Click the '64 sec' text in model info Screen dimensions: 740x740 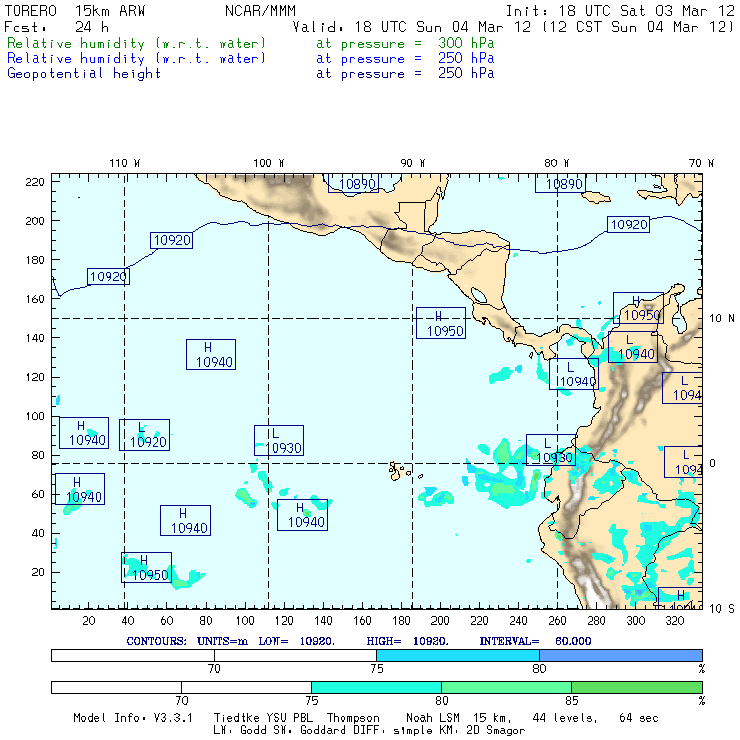coord(639,718)
